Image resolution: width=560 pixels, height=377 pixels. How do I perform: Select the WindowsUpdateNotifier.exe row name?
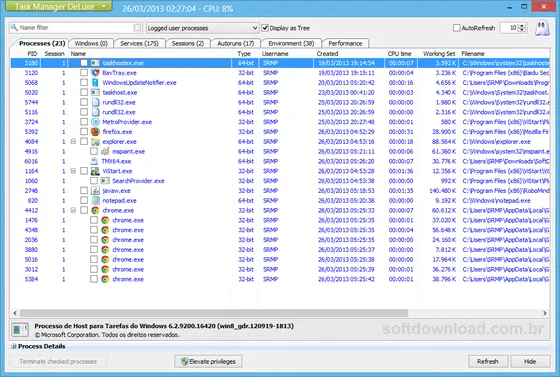139,83
